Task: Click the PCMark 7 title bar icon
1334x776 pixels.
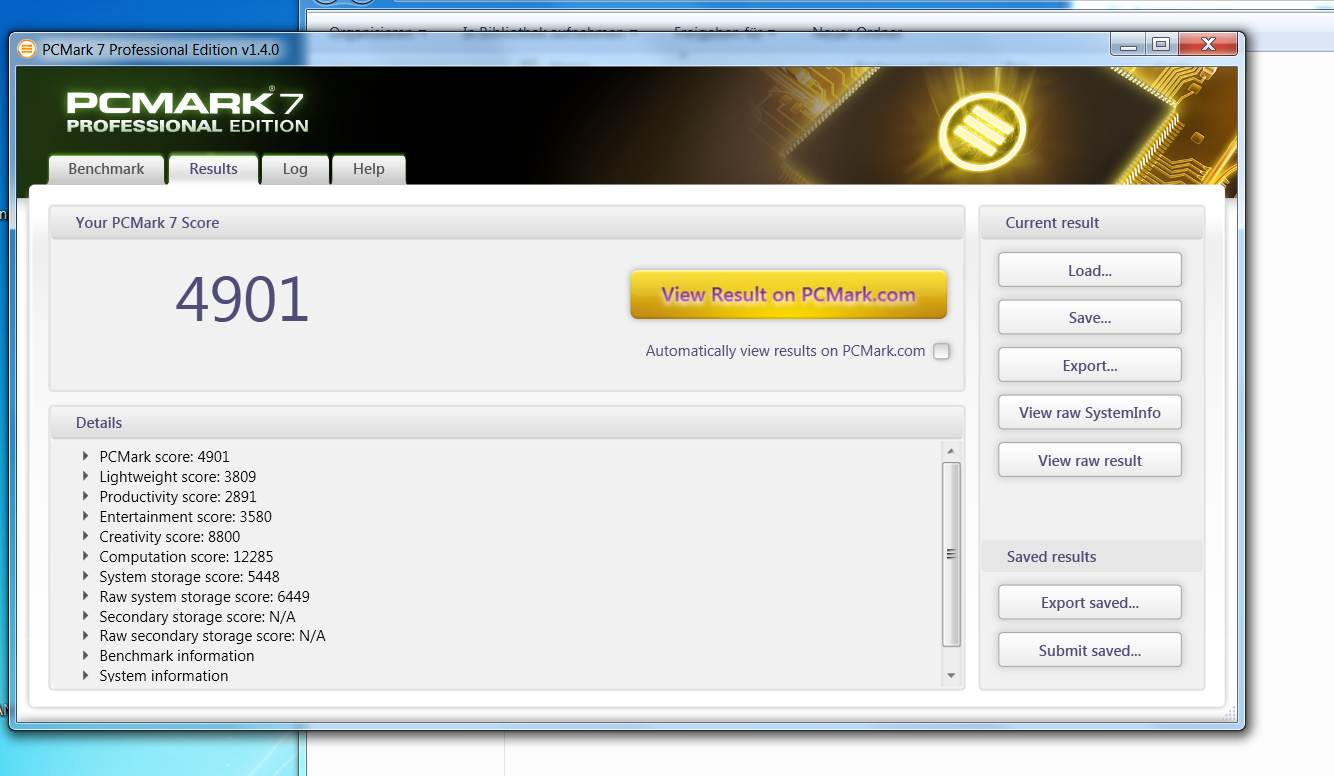Action: point(27,49)
